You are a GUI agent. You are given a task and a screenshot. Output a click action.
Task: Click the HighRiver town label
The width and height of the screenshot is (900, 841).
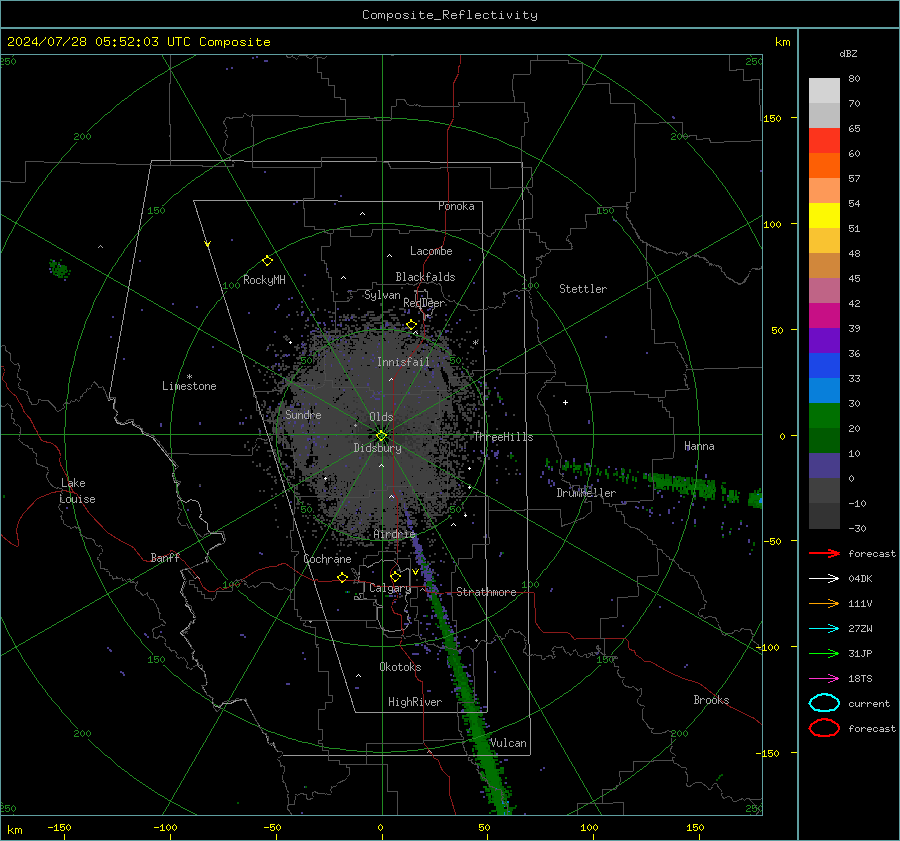[x=415, y=702]
